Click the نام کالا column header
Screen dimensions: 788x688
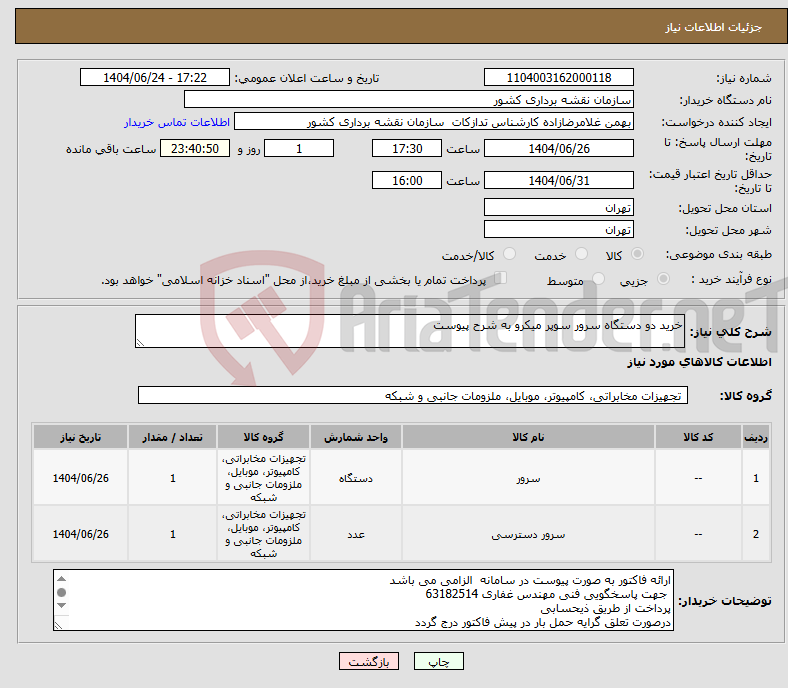[x=528, y=437]
